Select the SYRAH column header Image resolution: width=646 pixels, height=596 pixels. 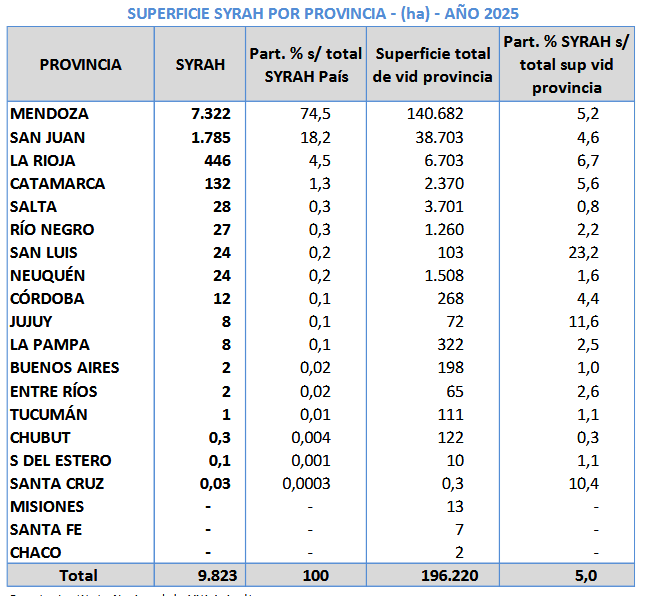(x=200, y=64)
